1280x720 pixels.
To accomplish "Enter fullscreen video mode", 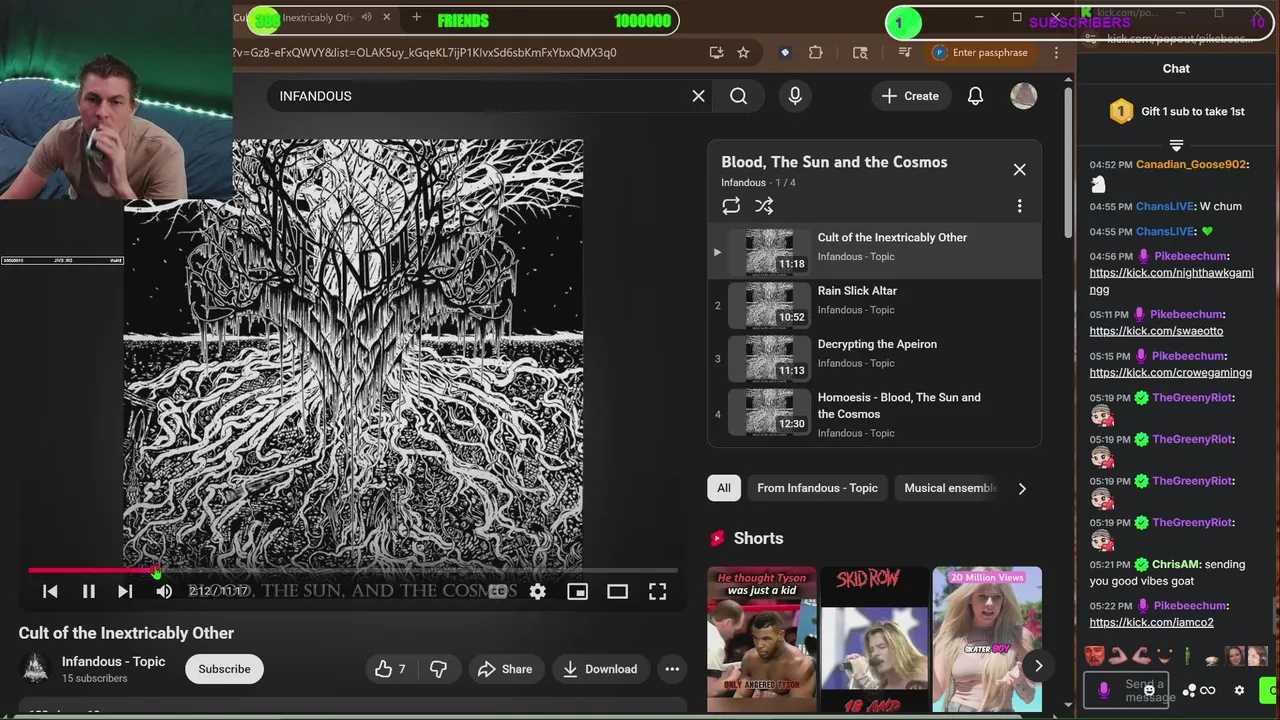I will tap(657, 592).
